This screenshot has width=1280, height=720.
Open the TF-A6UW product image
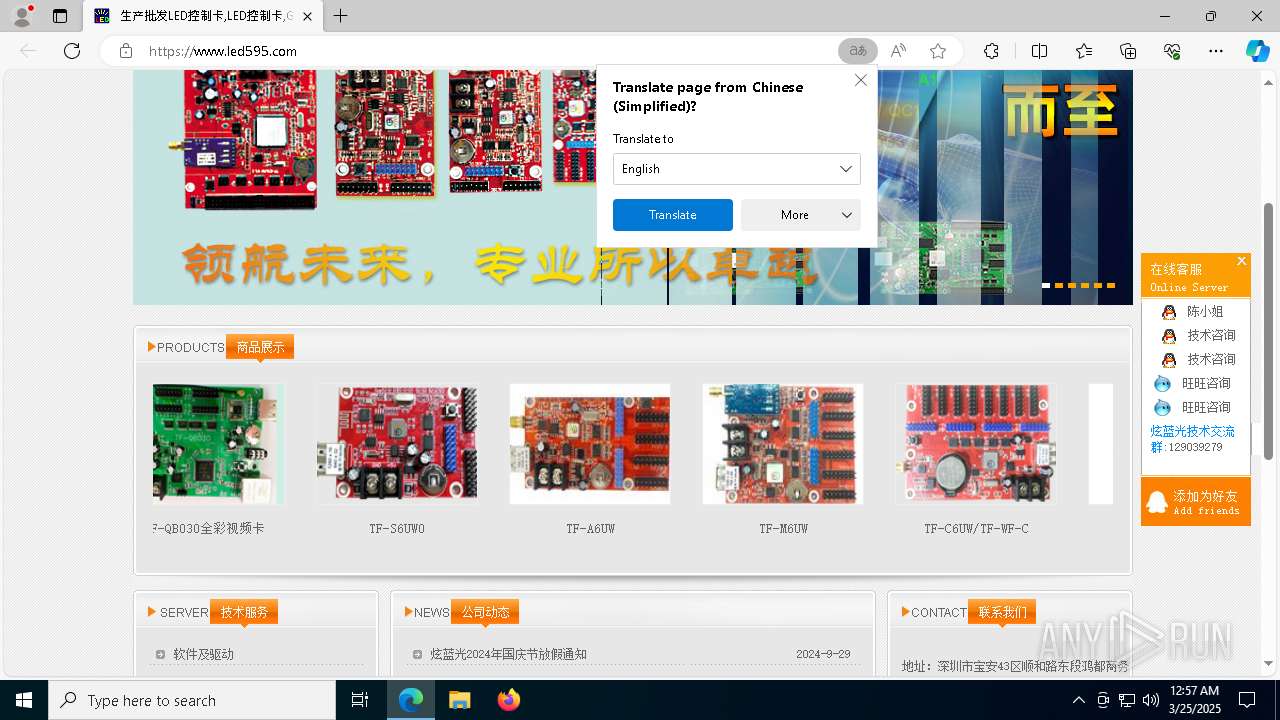[x=590, y=444]
